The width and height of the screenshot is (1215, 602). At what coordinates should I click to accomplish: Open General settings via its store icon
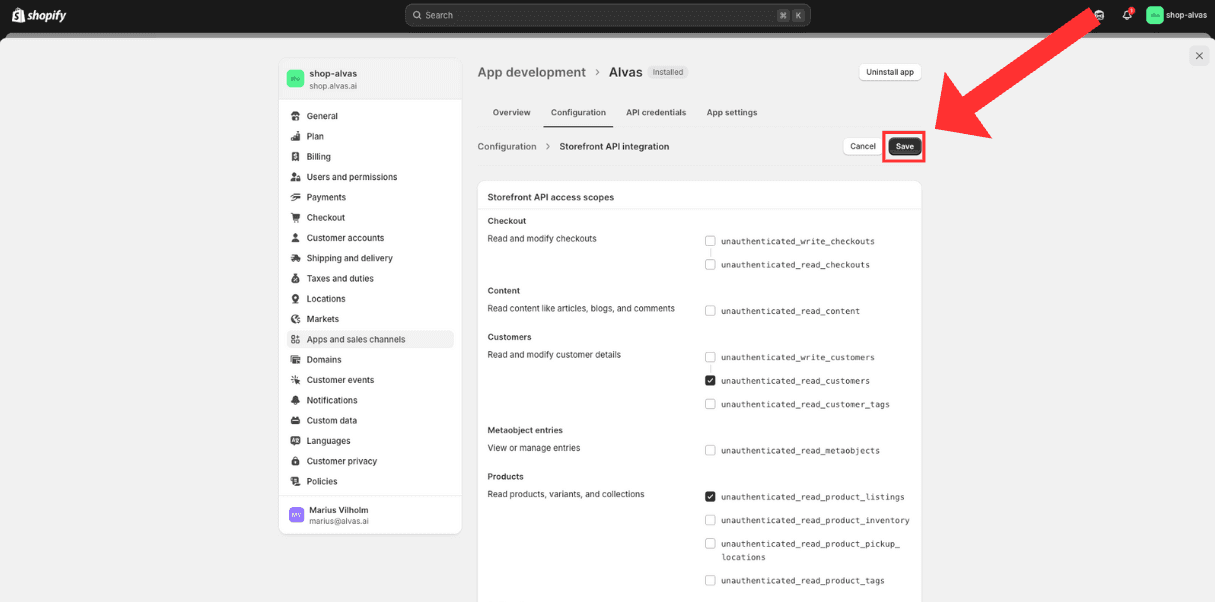click(x=296, y=116)
